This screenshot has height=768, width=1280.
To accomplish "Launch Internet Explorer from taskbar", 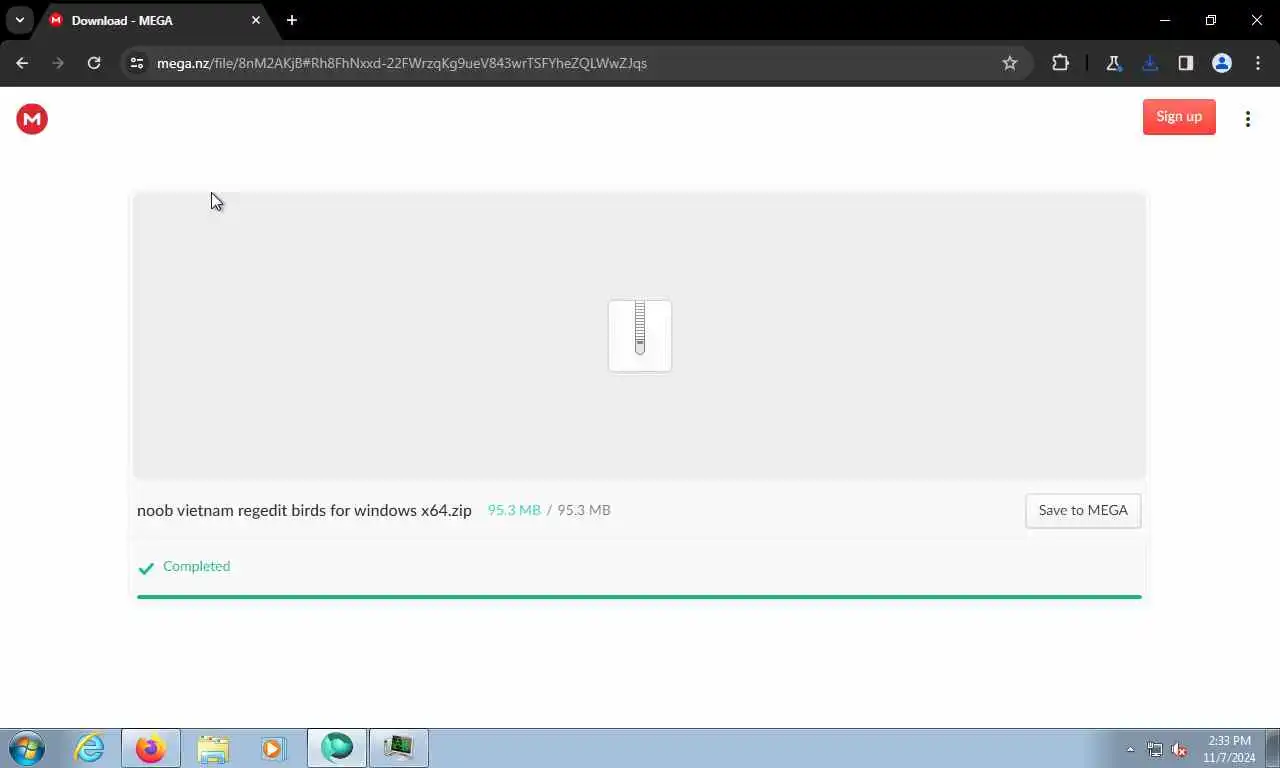I will 89,748.
